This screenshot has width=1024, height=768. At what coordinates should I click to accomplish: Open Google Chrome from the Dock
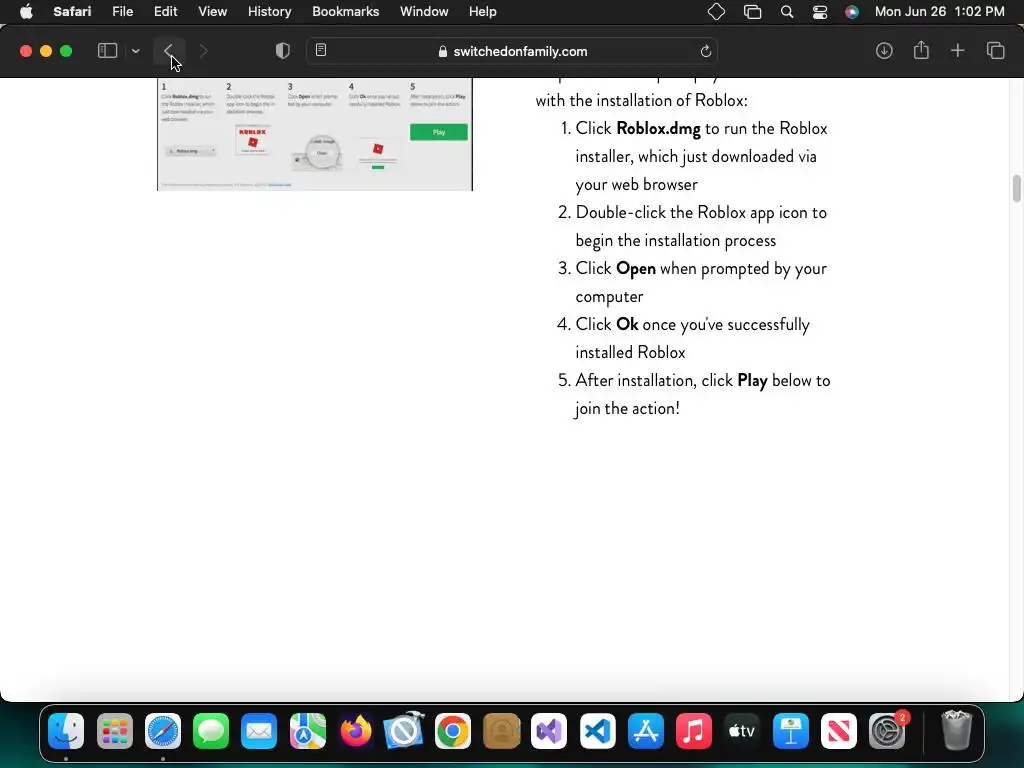coord(453,731)
